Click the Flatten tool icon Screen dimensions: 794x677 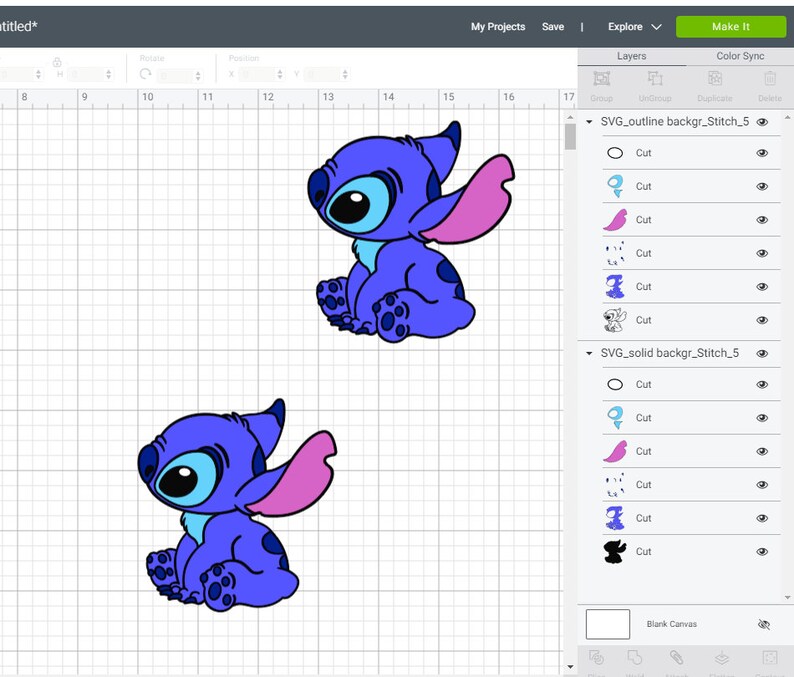tap(722, 658)
